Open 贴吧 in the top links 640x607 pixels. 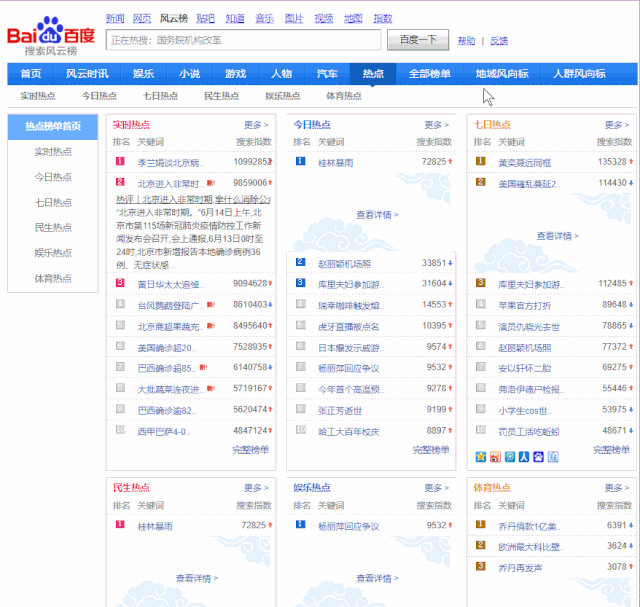[x=205, y=18]
